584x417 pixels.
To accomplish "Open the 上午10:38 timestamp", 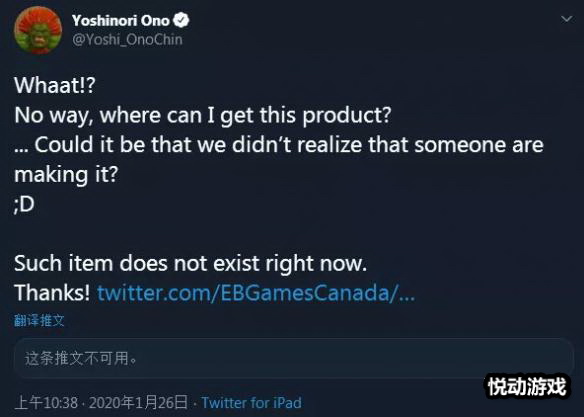I will 46,402.
